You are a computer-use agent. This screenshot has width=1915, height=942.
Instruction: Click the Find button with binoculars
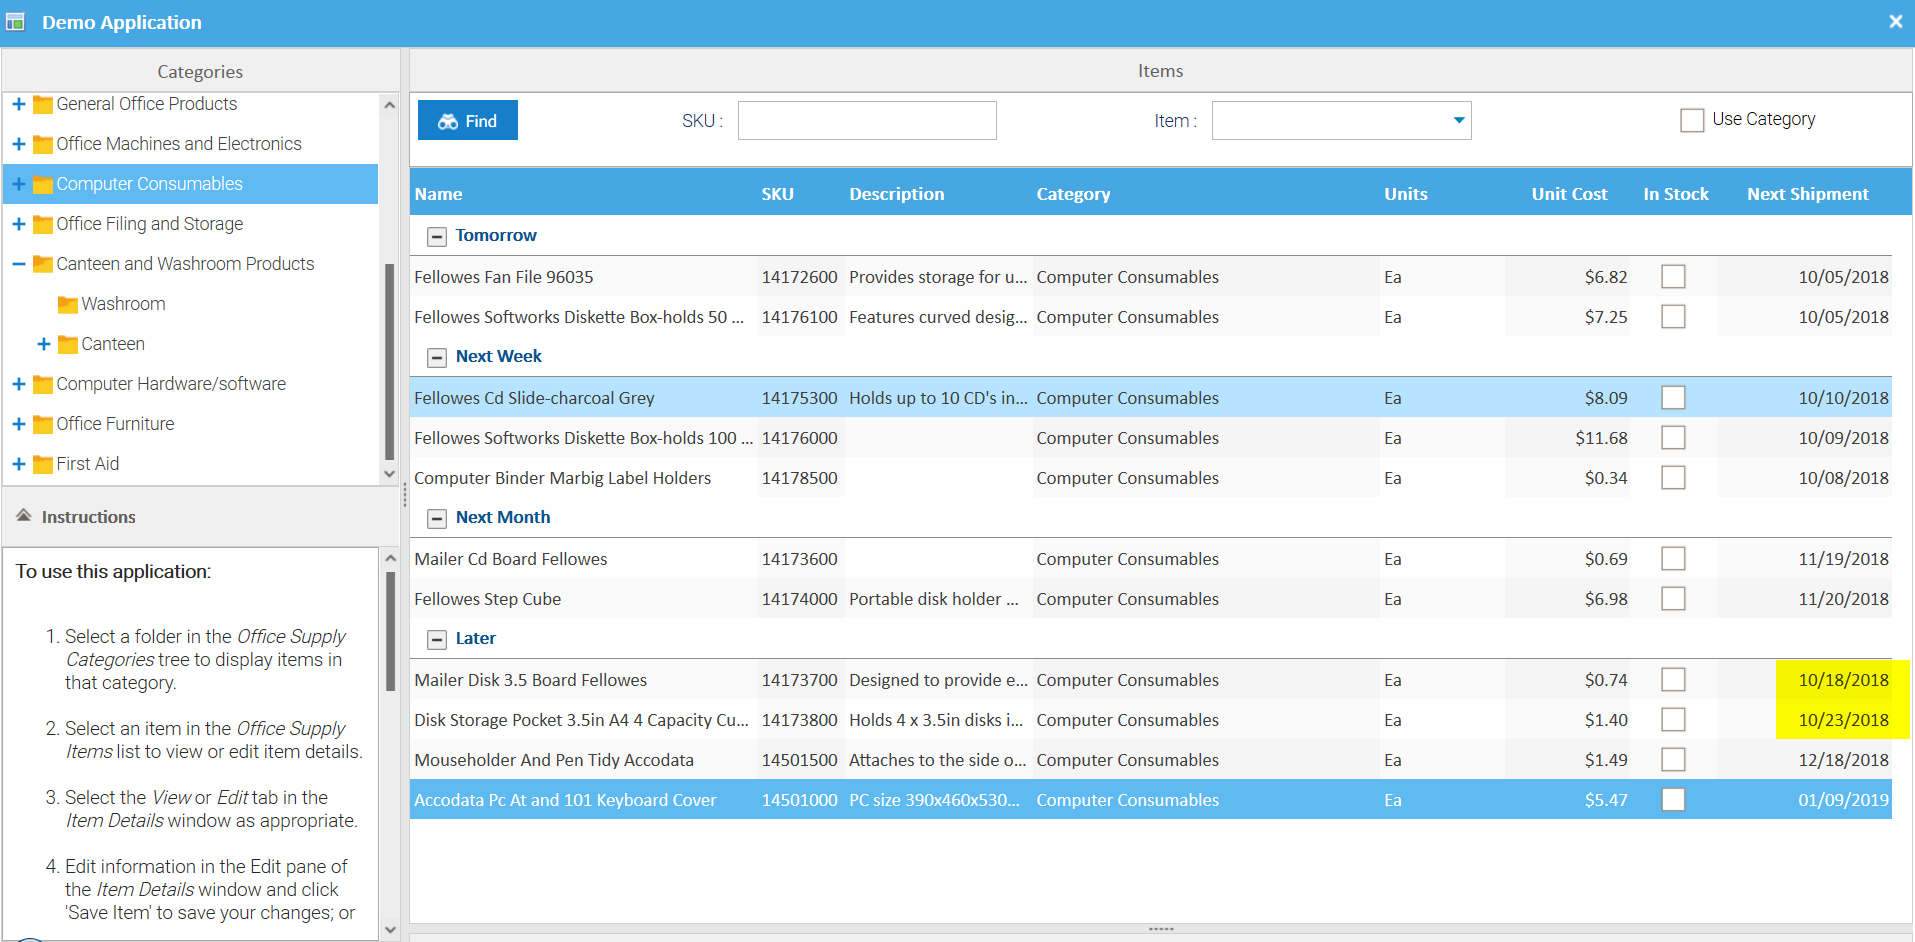tap(468, 121)
